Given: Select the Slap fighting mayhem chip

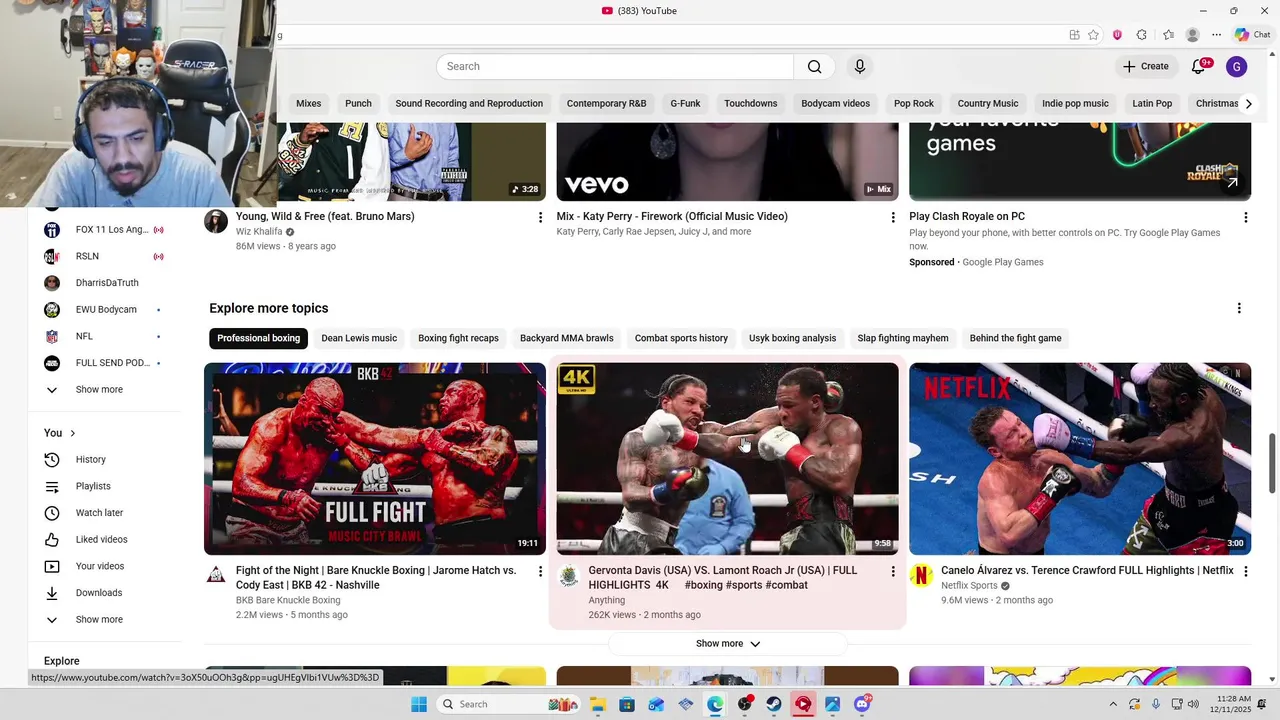Looking at the screenshot, I should pos(903,338).
